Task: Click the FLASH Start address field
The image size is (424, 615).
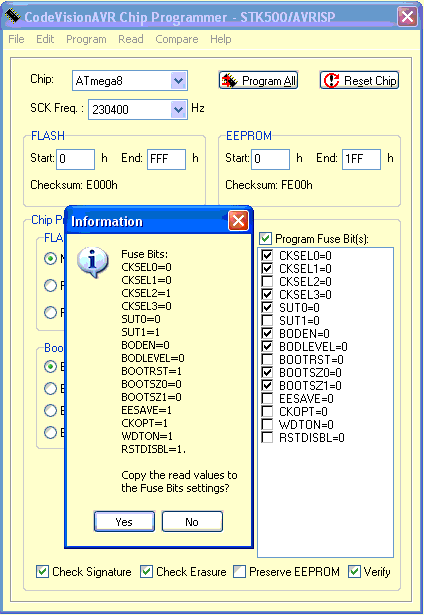Action: click(x=75, y=159)
